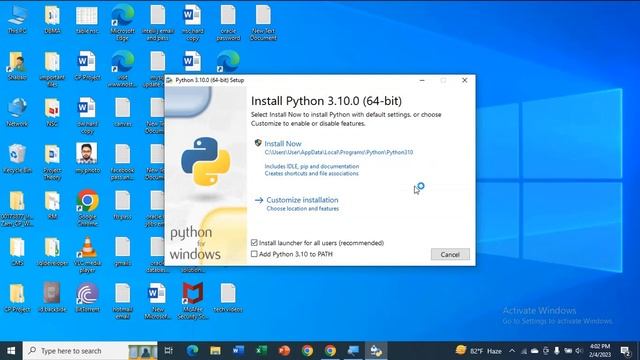
Task: Select Microsoft Edge desktop shortcut
Action: (x=122, y=22)
